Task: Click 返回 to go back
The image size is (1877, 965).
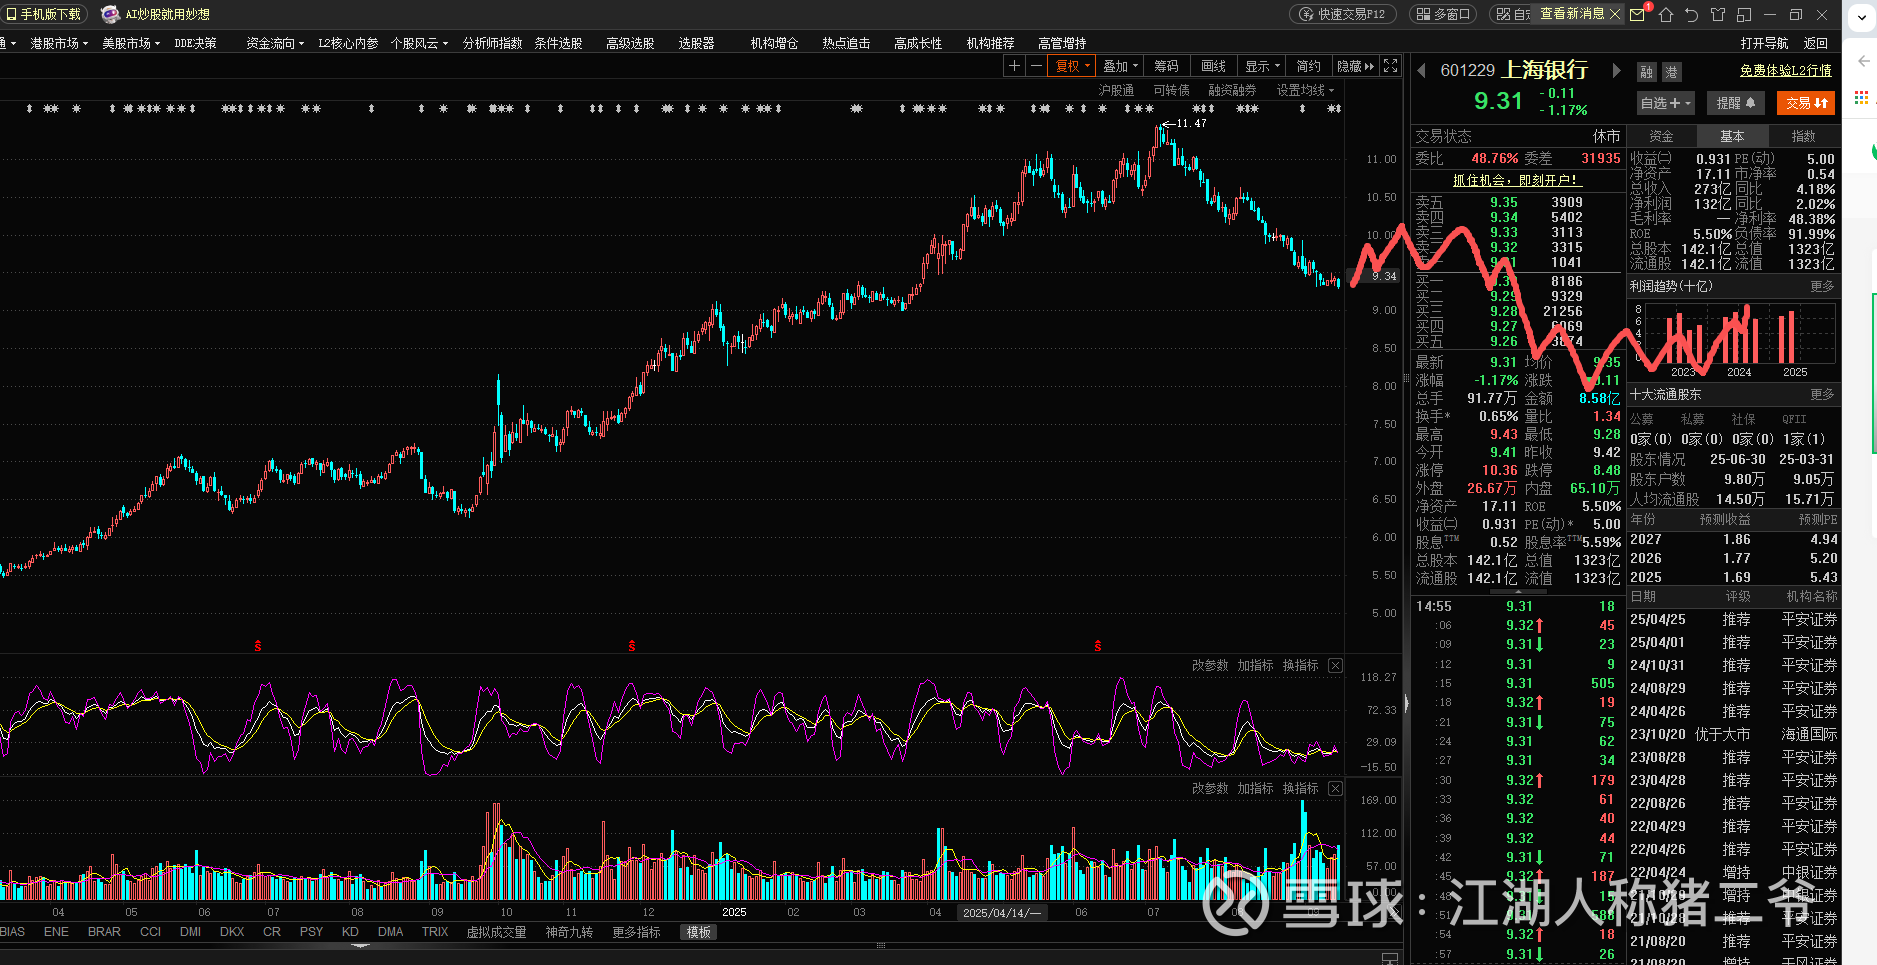Action: pyautogui.click(x=1815, y=43)
